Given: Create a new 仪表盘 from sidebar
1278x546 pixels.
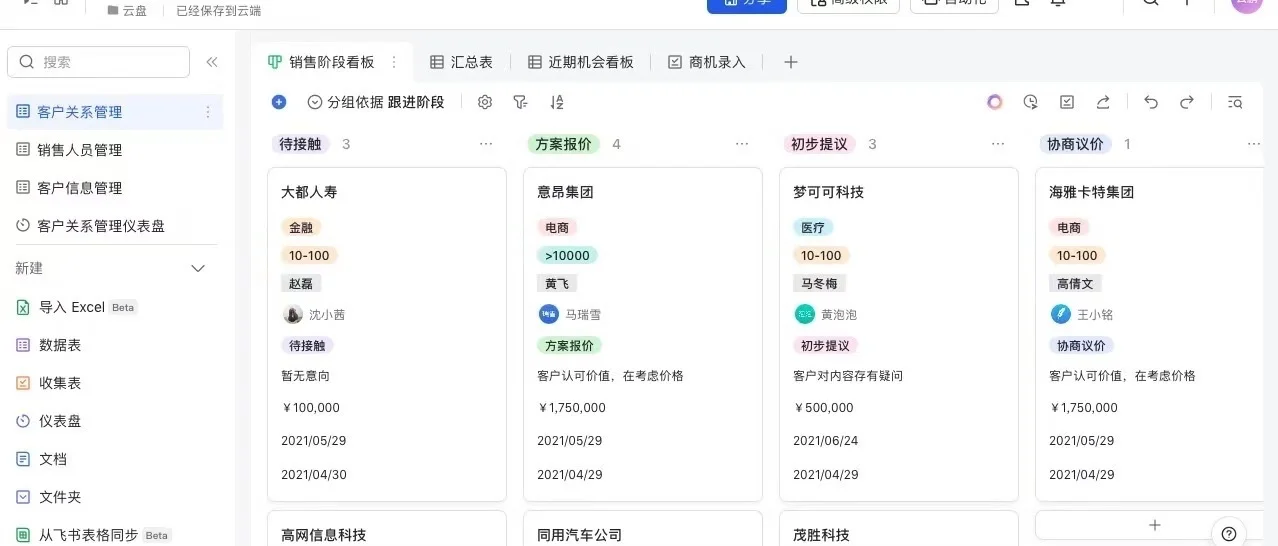Looking at the screenshot, I should (x=49, y=421).
